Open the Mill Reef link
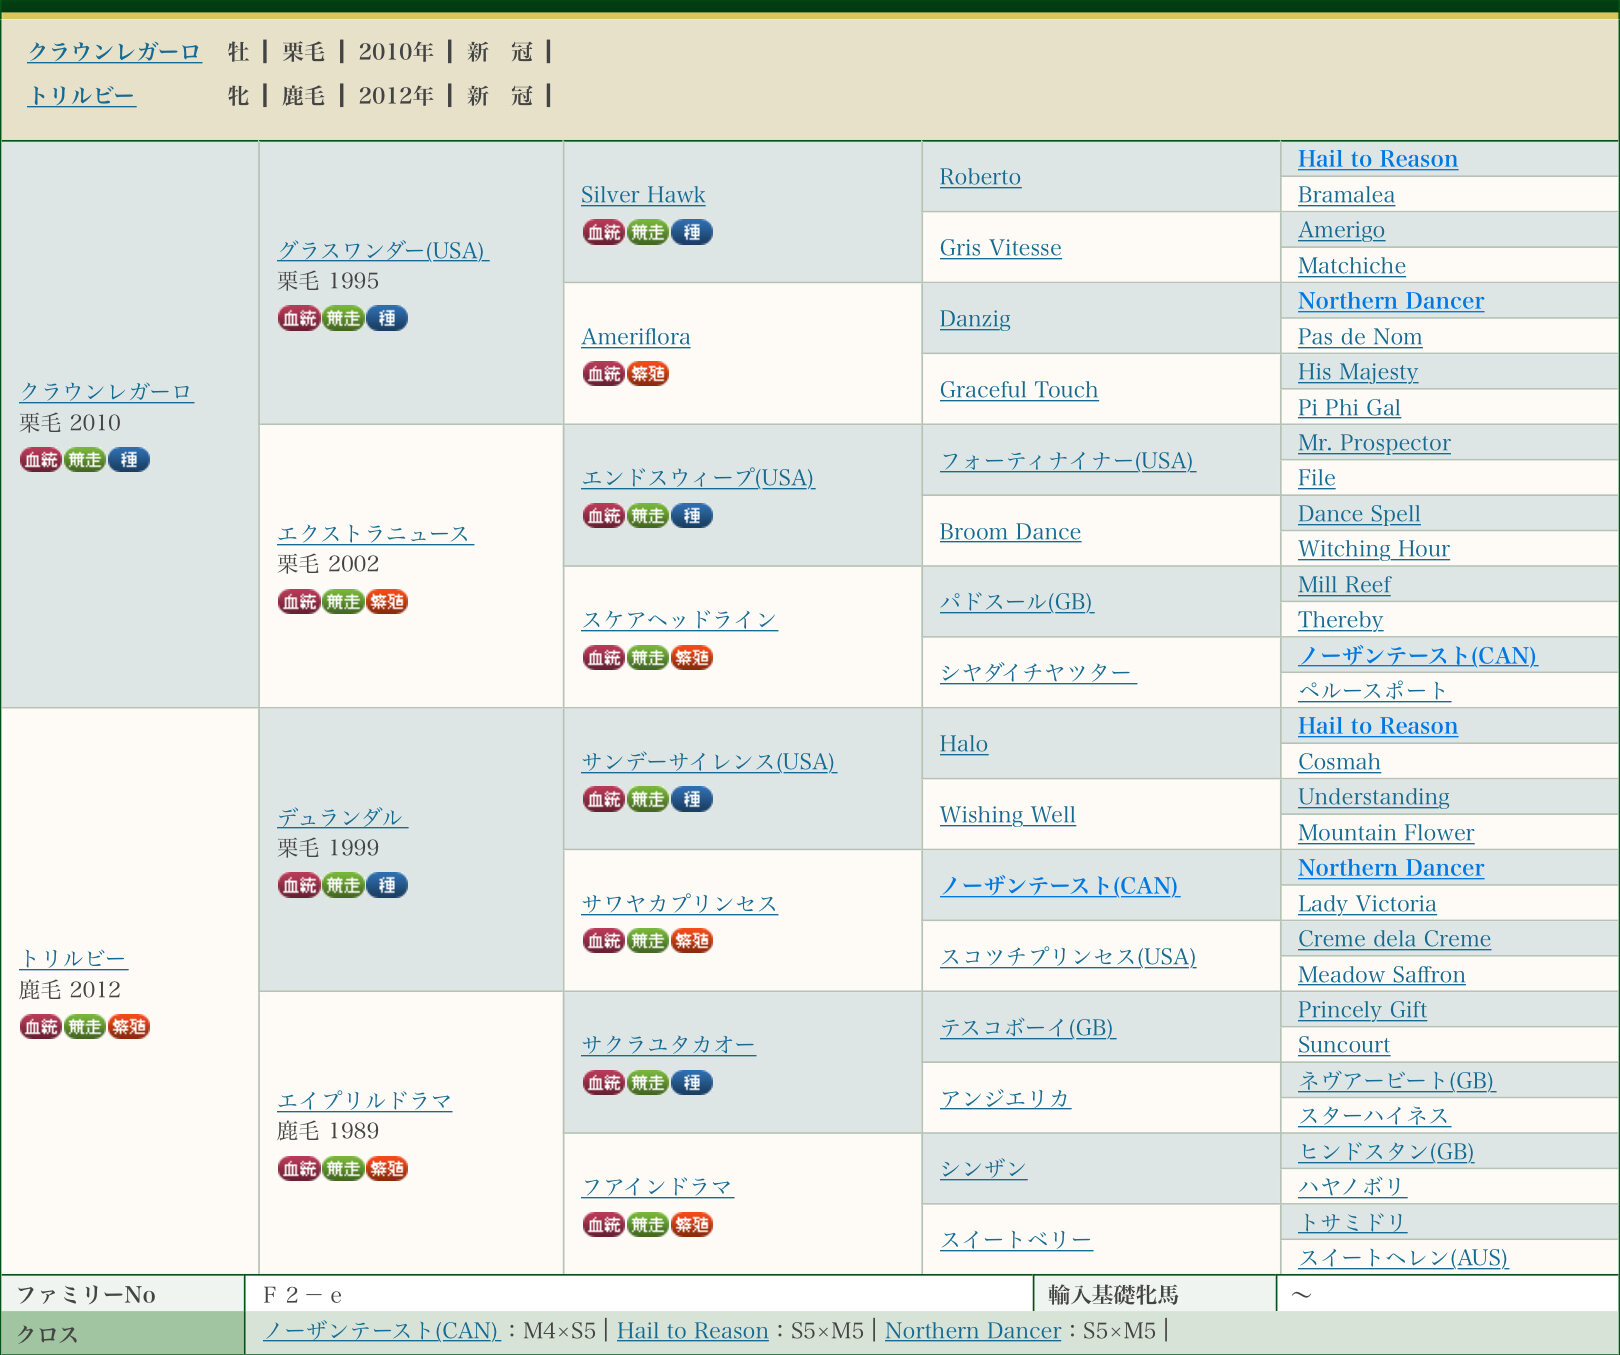 1344,585
